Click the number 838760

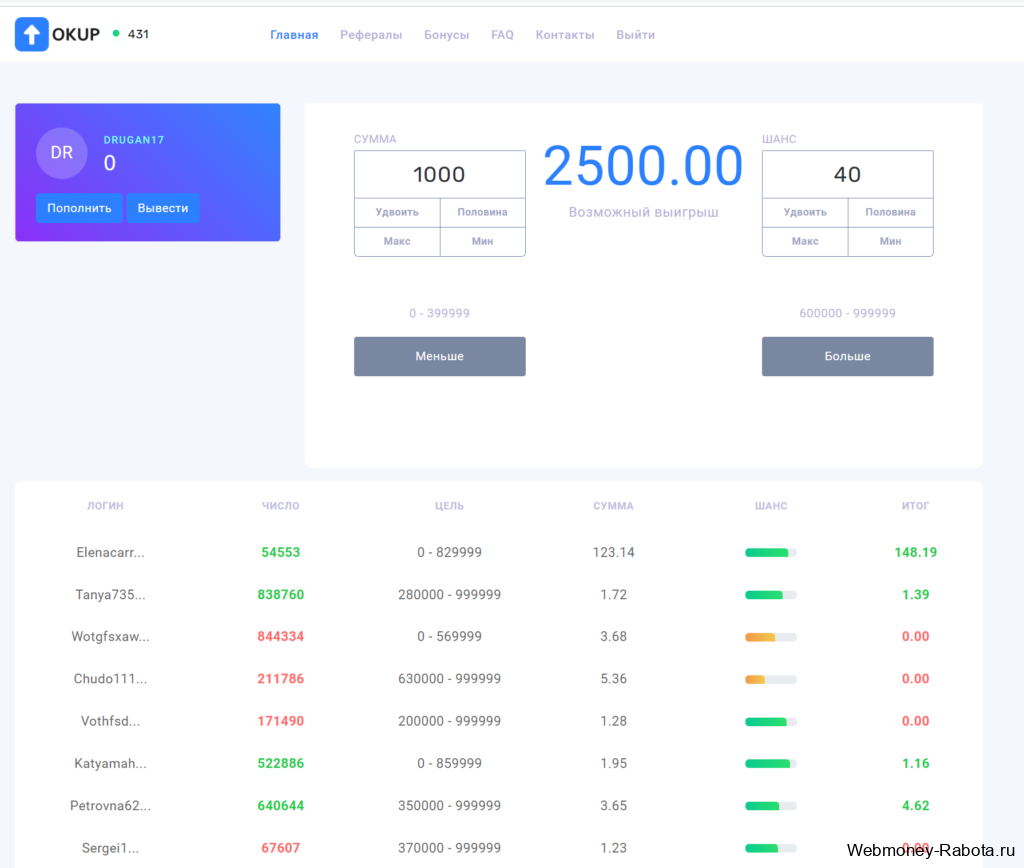pyautogui.click(x=281, y=595)
